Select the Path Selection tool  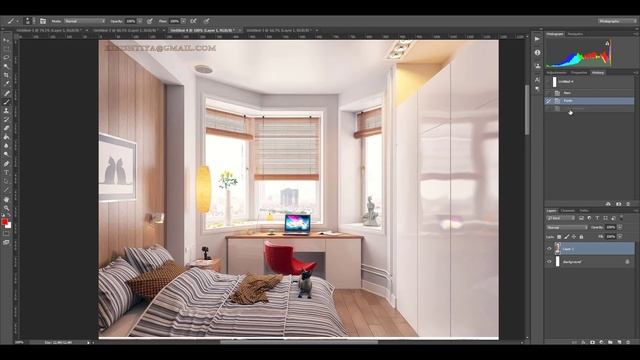point(6,181)
